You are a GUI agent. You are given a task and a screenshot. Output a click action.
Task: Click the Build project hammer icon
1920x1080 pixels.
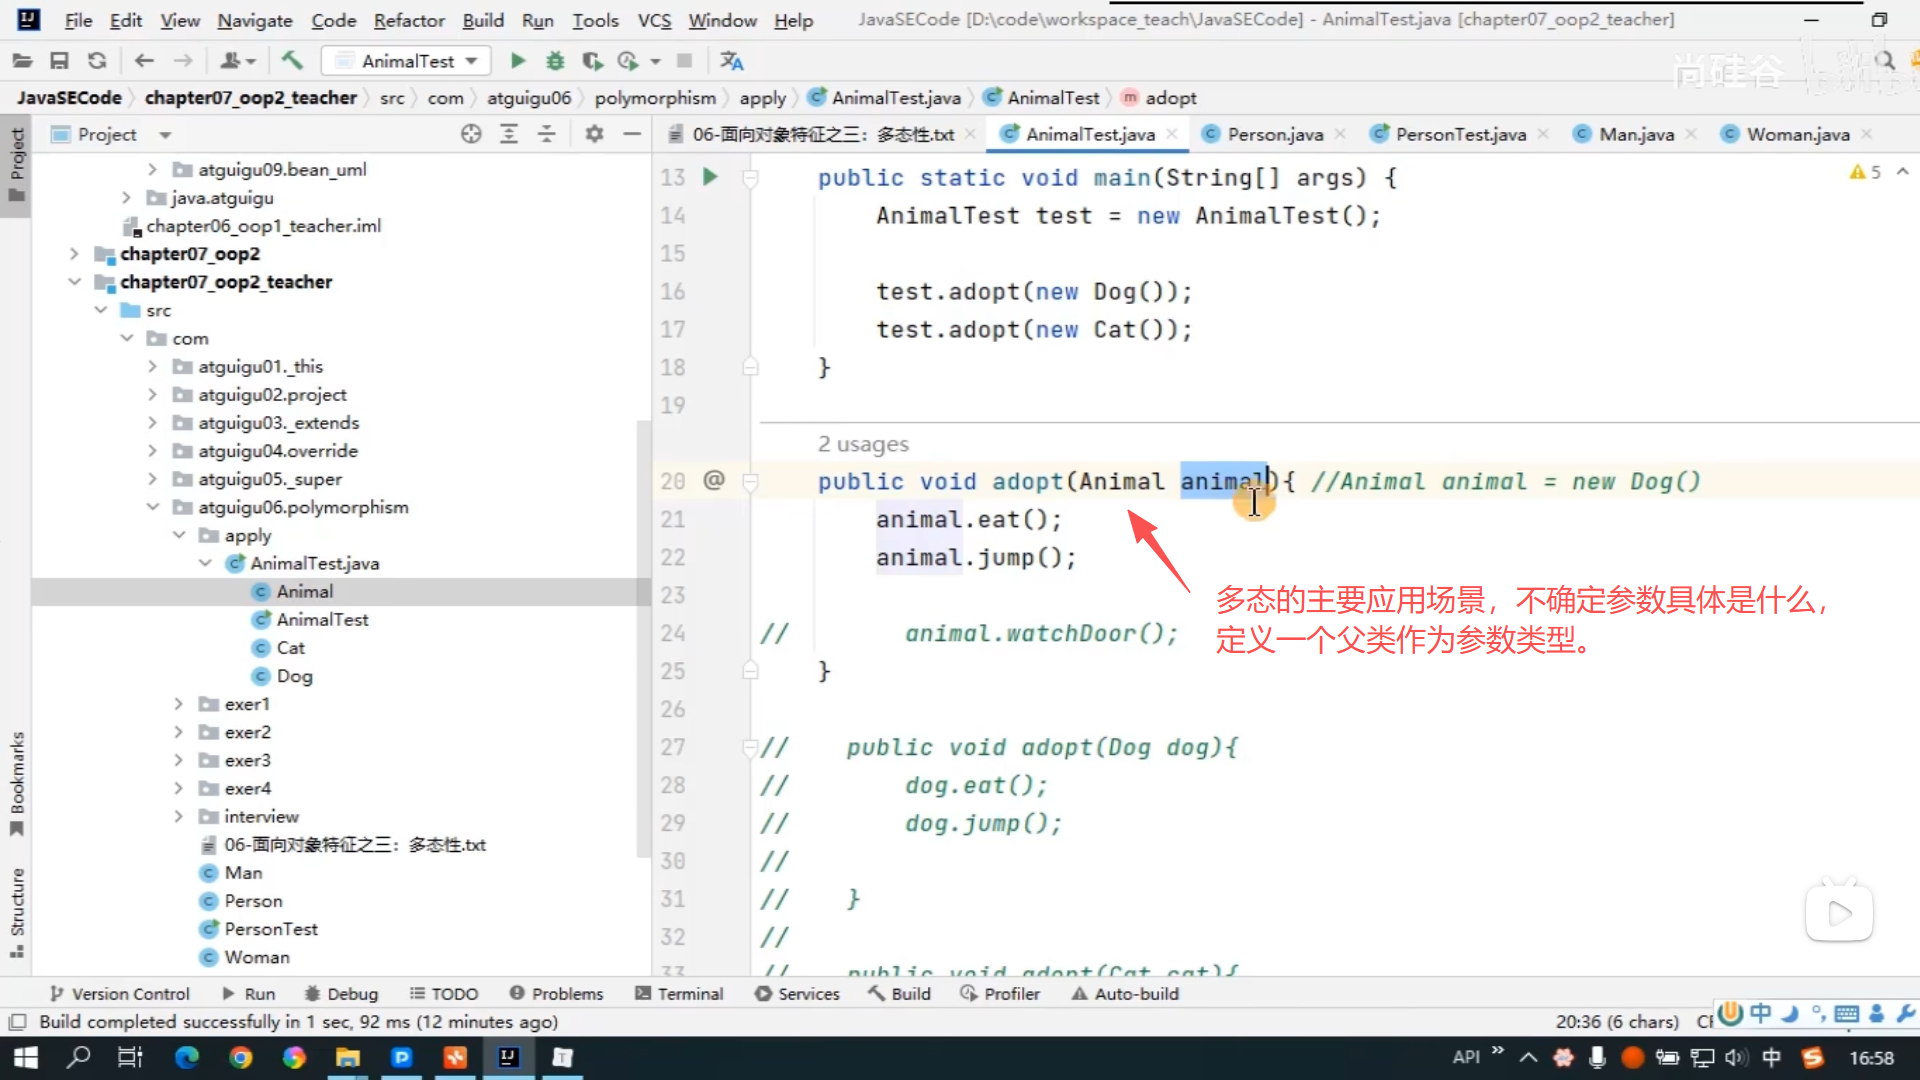pos(292,61)
